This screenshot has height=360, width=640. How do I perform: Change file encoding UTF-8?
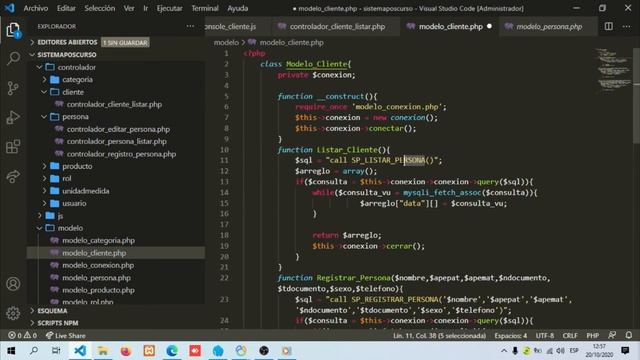pyautogui.click(x=544, y=336)
